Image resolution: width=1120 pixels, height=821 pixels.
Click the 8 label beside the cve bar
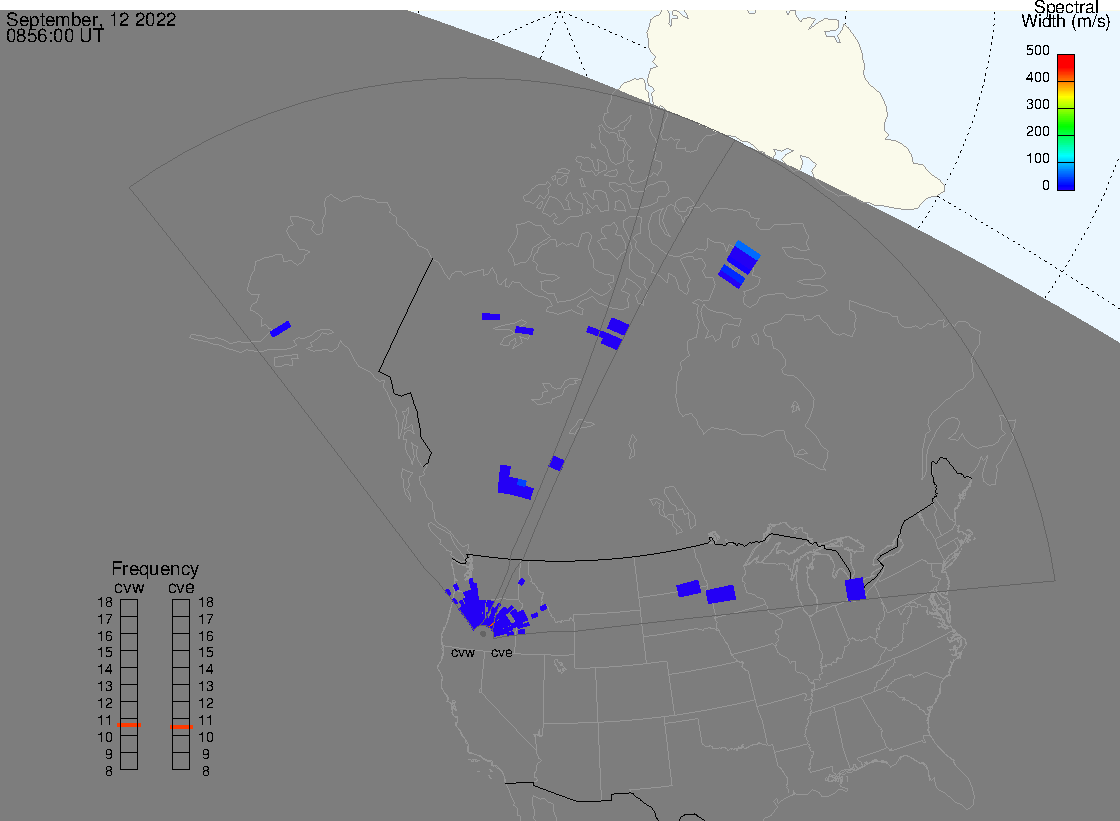(206, 771)
